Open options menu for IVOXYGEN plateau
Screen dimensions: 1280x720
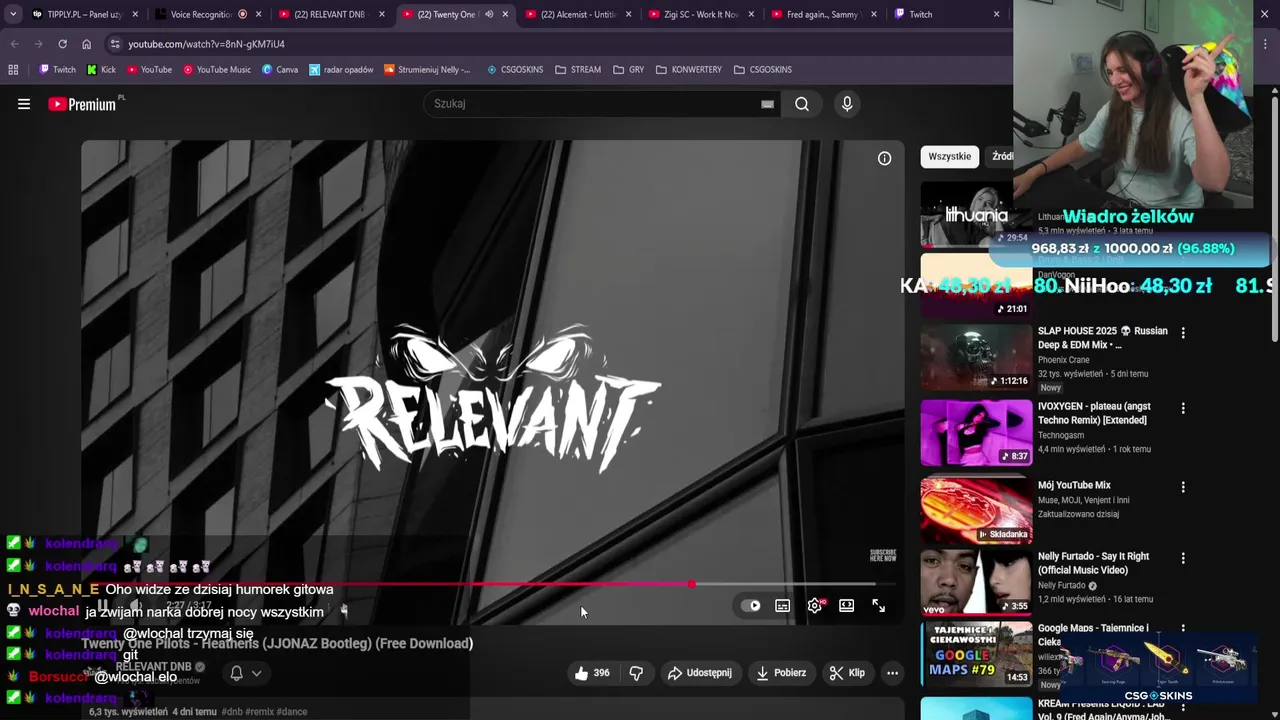pyautogui.click(x=1183, y=408)
